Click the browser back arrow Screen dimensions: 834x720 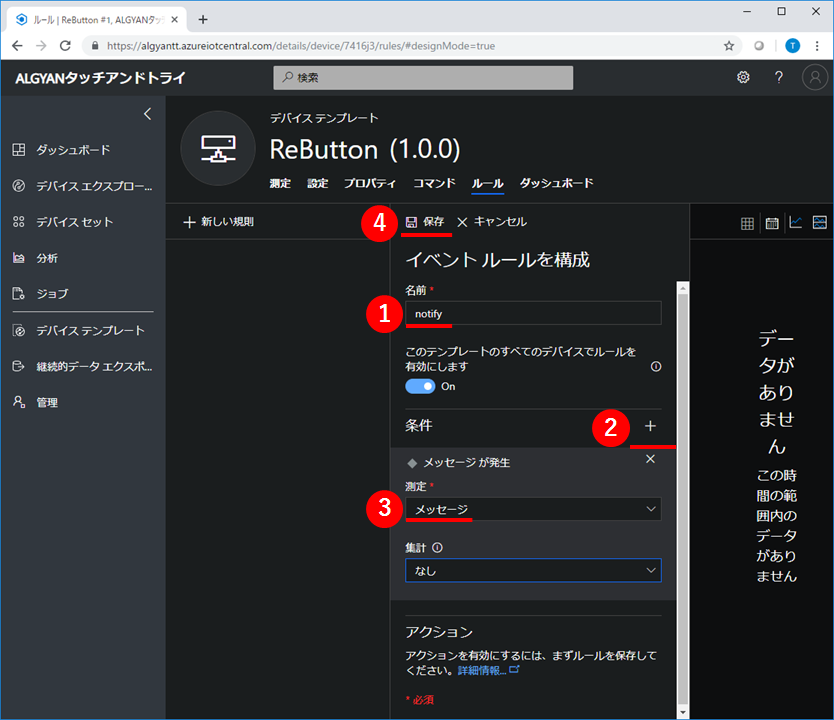pyautogui.click(x=17, y=46)
